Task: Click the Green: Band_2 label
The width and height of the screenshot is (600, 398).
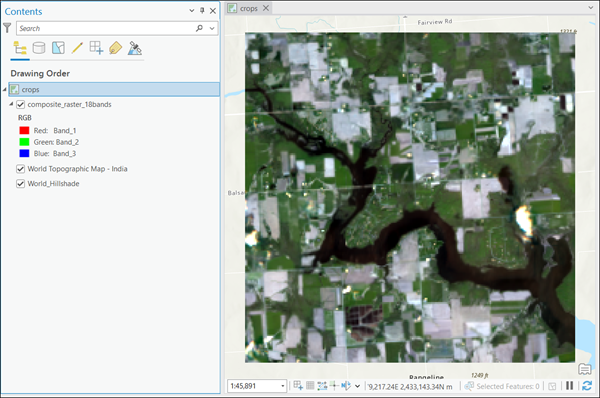Action: pos(56,142)
